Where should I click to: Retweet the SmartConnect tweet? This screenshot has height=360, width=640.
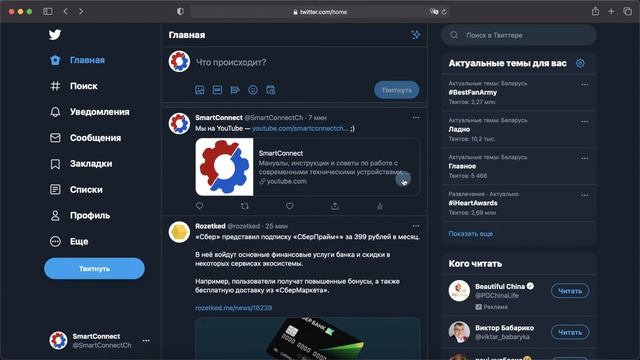tap(244, 206)
